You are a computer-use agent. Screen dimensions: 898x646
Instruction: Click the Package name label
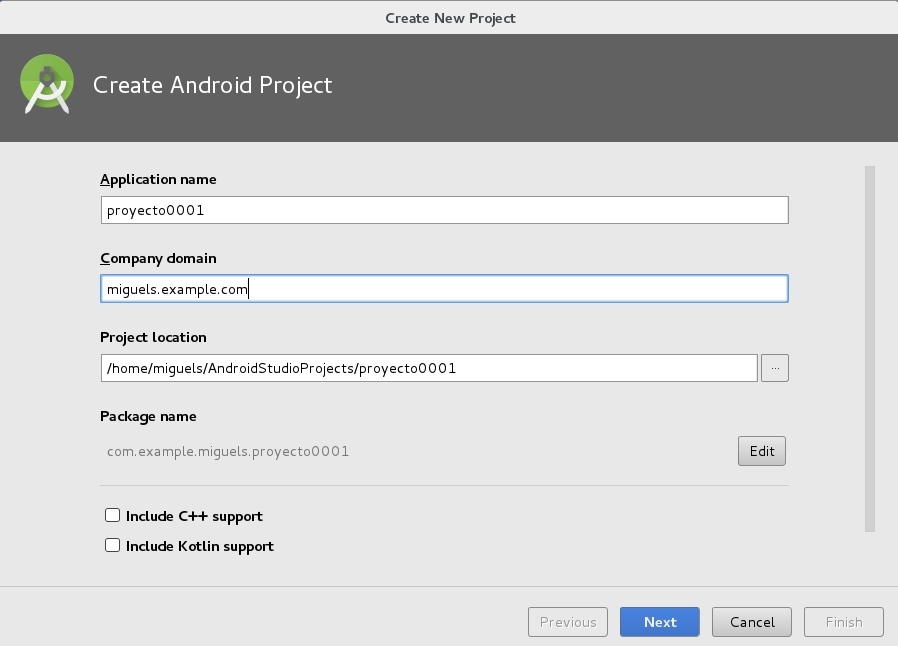[148, 417]
